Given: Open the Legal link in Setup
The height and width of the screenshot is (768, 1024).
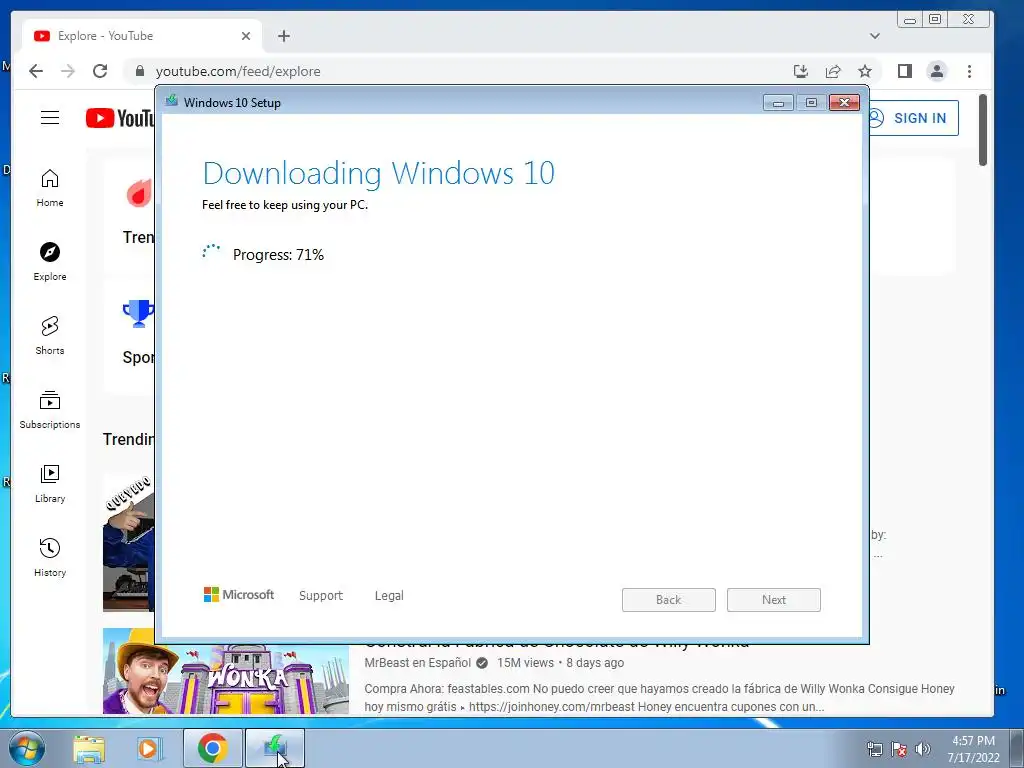Looking at the screenshot, I should pyautogui.click(x=389, y=596).
